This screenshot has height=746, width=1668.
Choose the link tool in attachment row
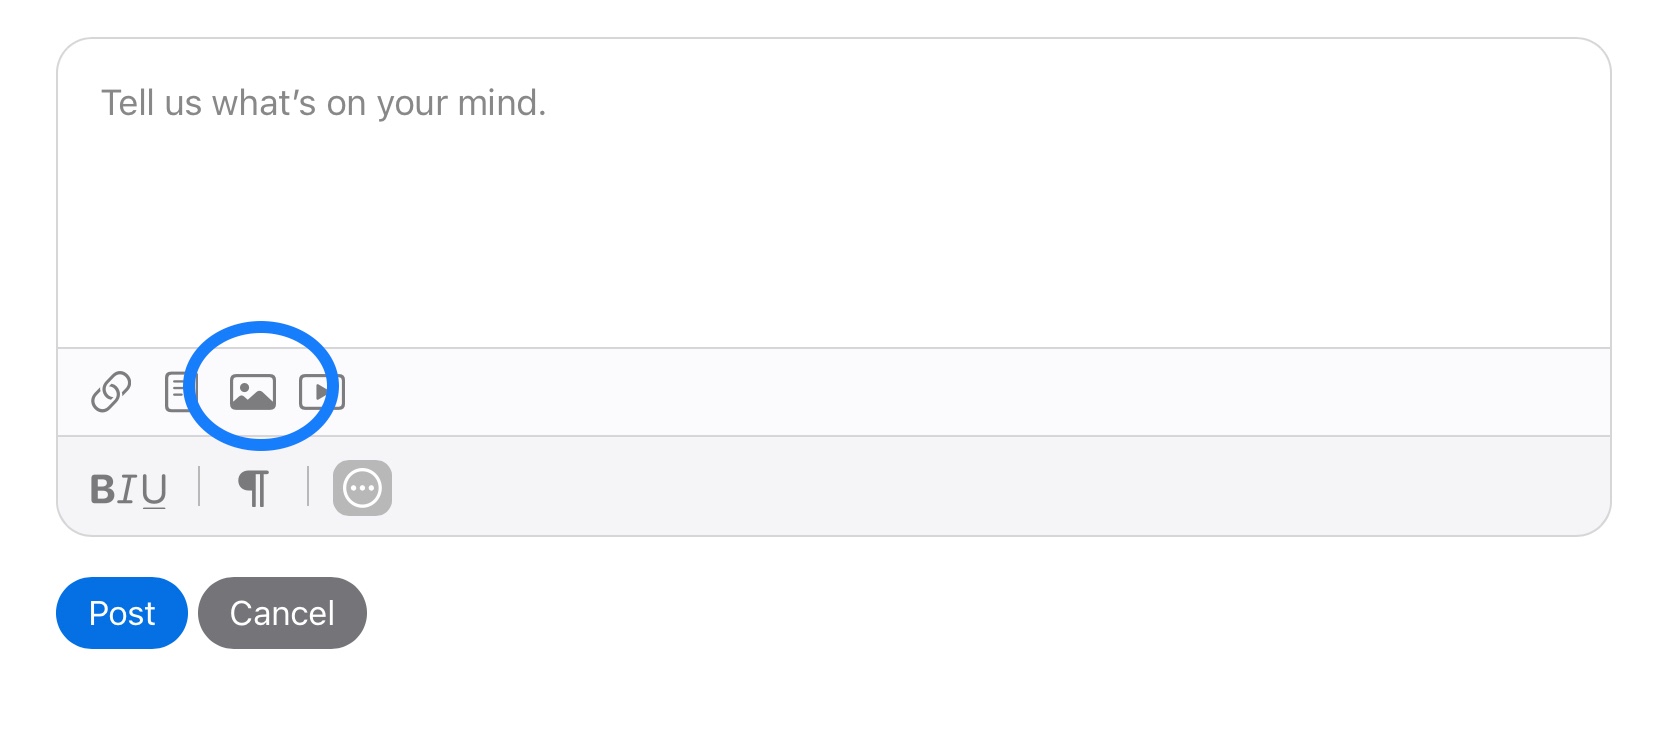point(111,392)
